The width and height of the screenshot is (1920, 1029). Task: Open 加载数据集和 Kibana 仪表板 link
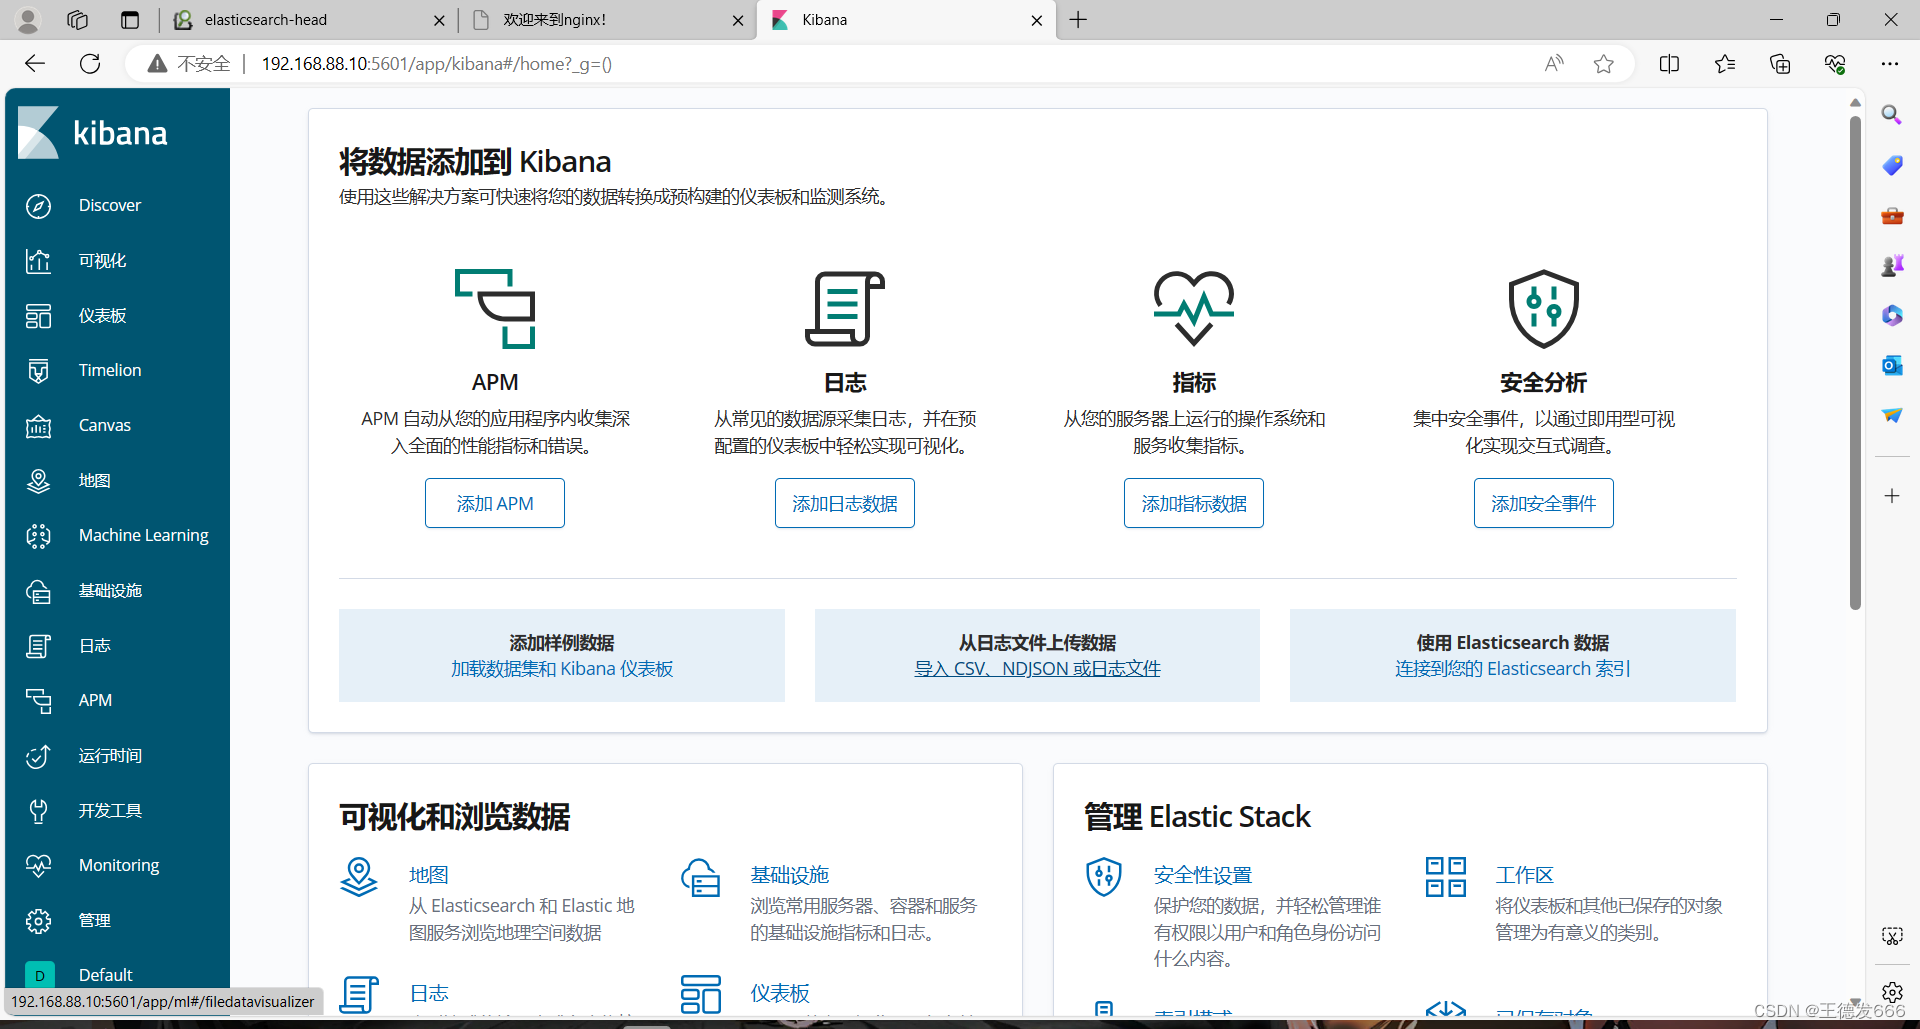pyautogui.click(x=562, y=669)
